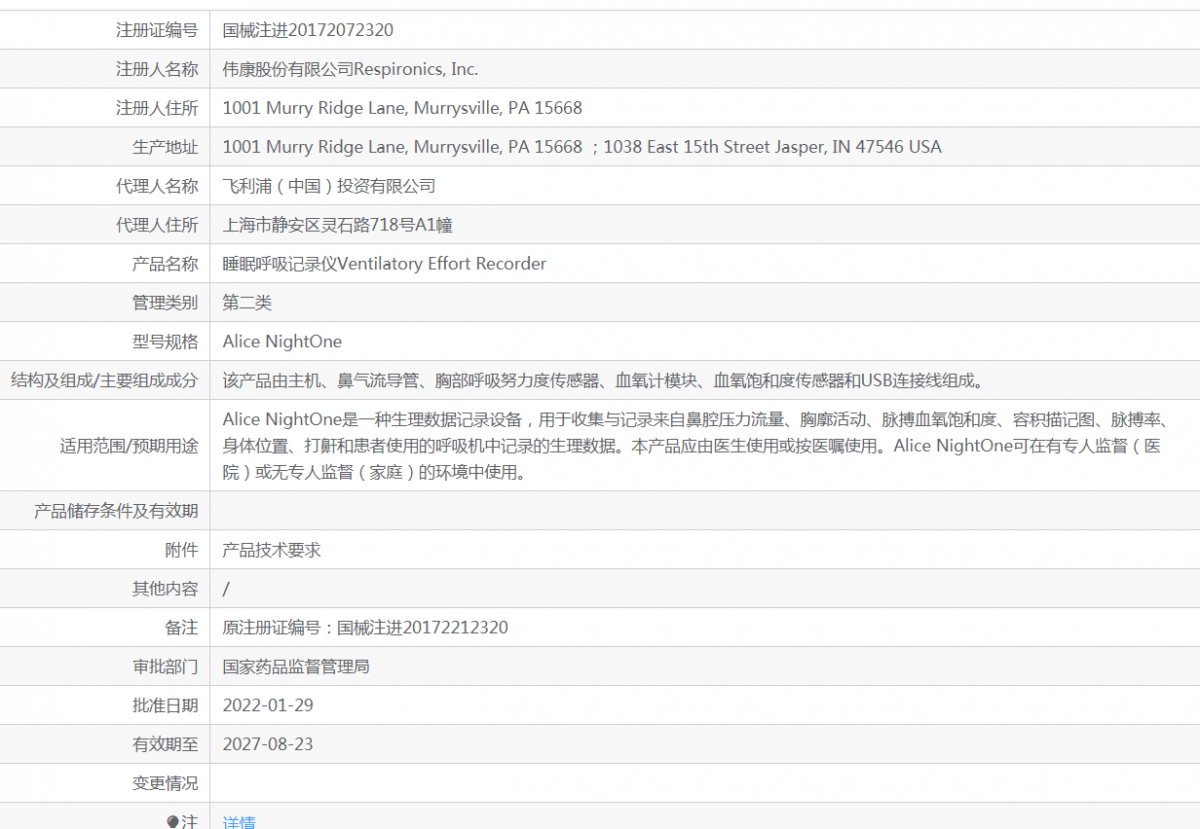The height and width of the screenshot is (829, 1200).
Task: Click the expiry date 2027-08-23
Action: pos(268,745)
